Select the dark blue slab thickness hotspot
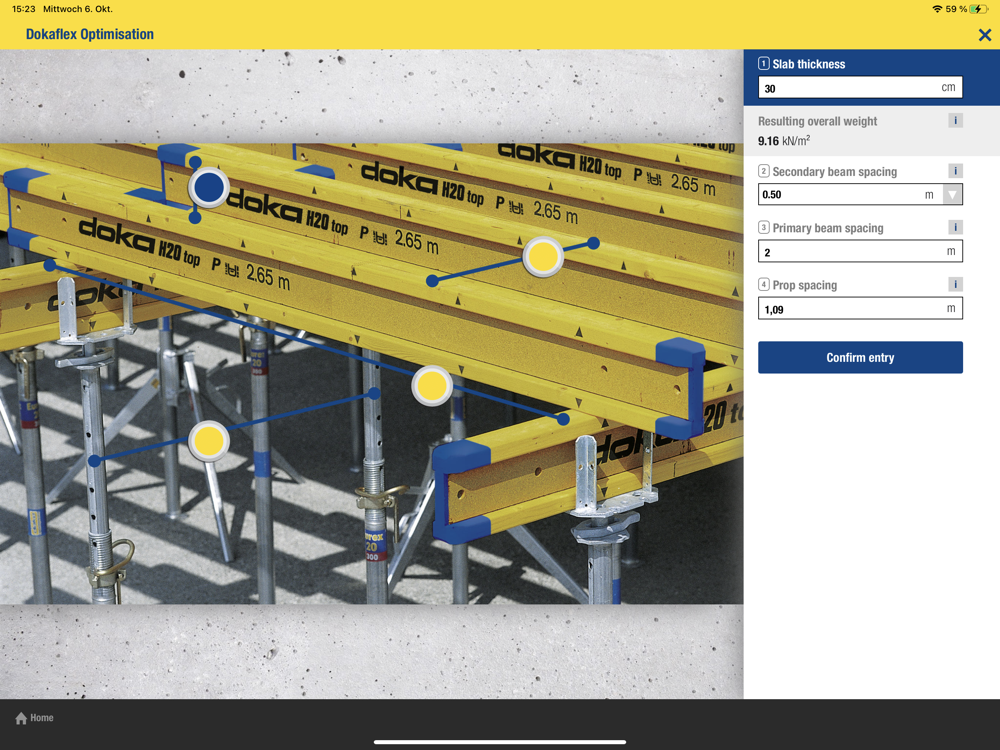 pyautogui.click(x=209, y=188)
